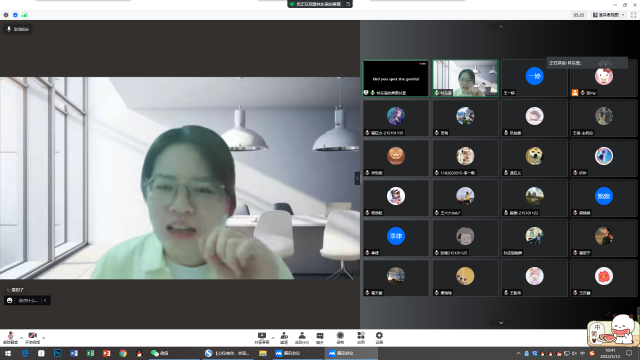Viewport: 640px width, 360px height.
Task: Select the shared screen thumbnail showing gorilla text
Action: click(x=396, y=78)
